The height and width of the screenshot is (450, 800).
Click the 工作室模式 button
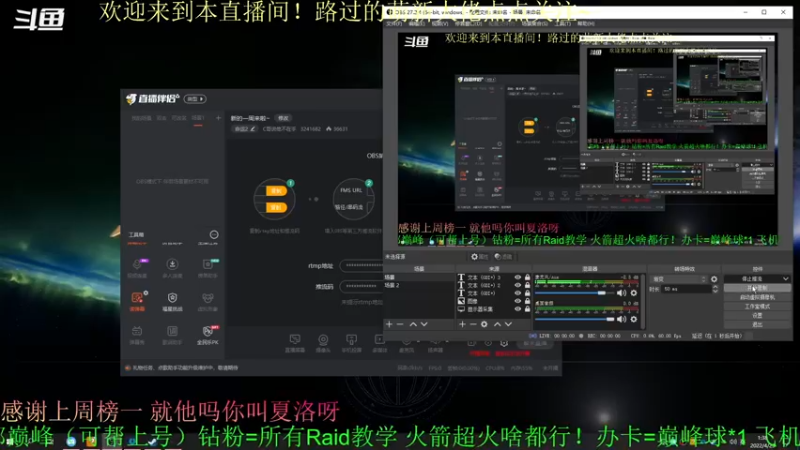pos(757,306)
